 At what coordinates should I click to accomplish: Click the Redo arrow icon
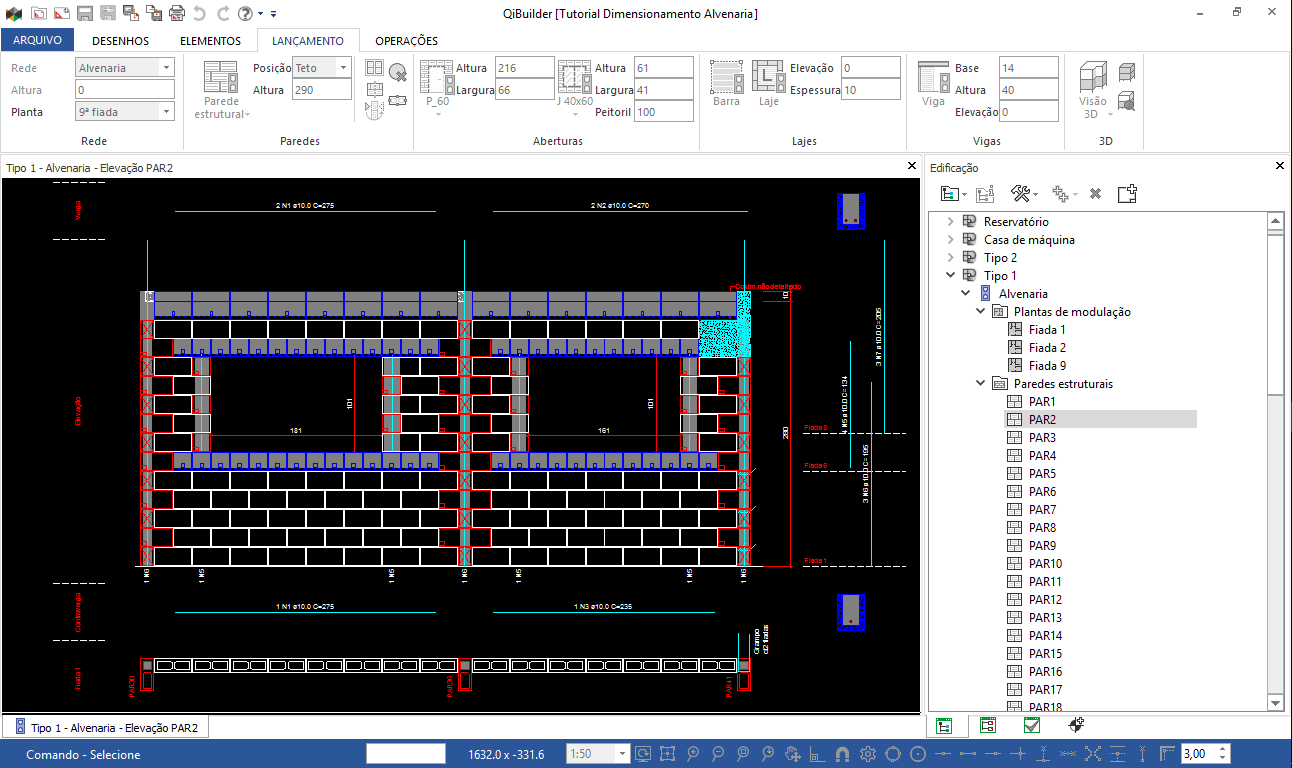pyautogui.click(x=222, y=13)
